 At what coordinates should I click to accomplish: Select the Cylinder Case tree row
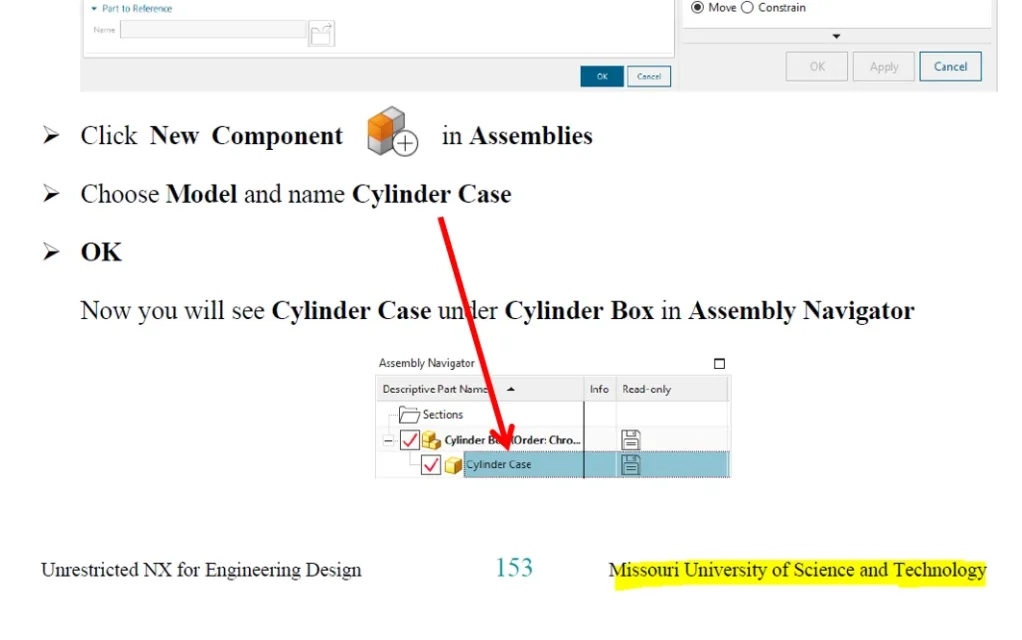(x=553, y=465)
